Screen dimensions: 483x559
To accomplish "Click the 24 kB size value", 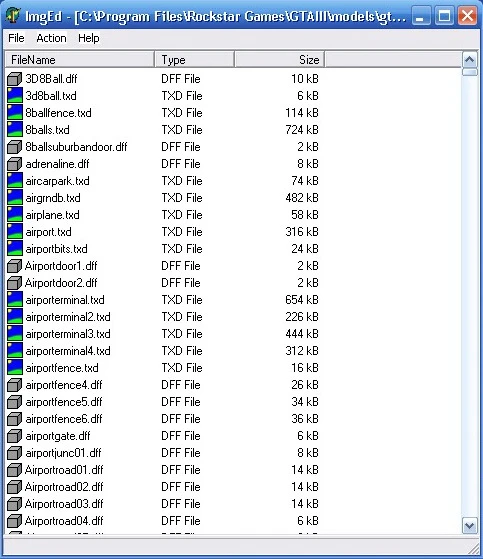I will [x=305, y=249].
